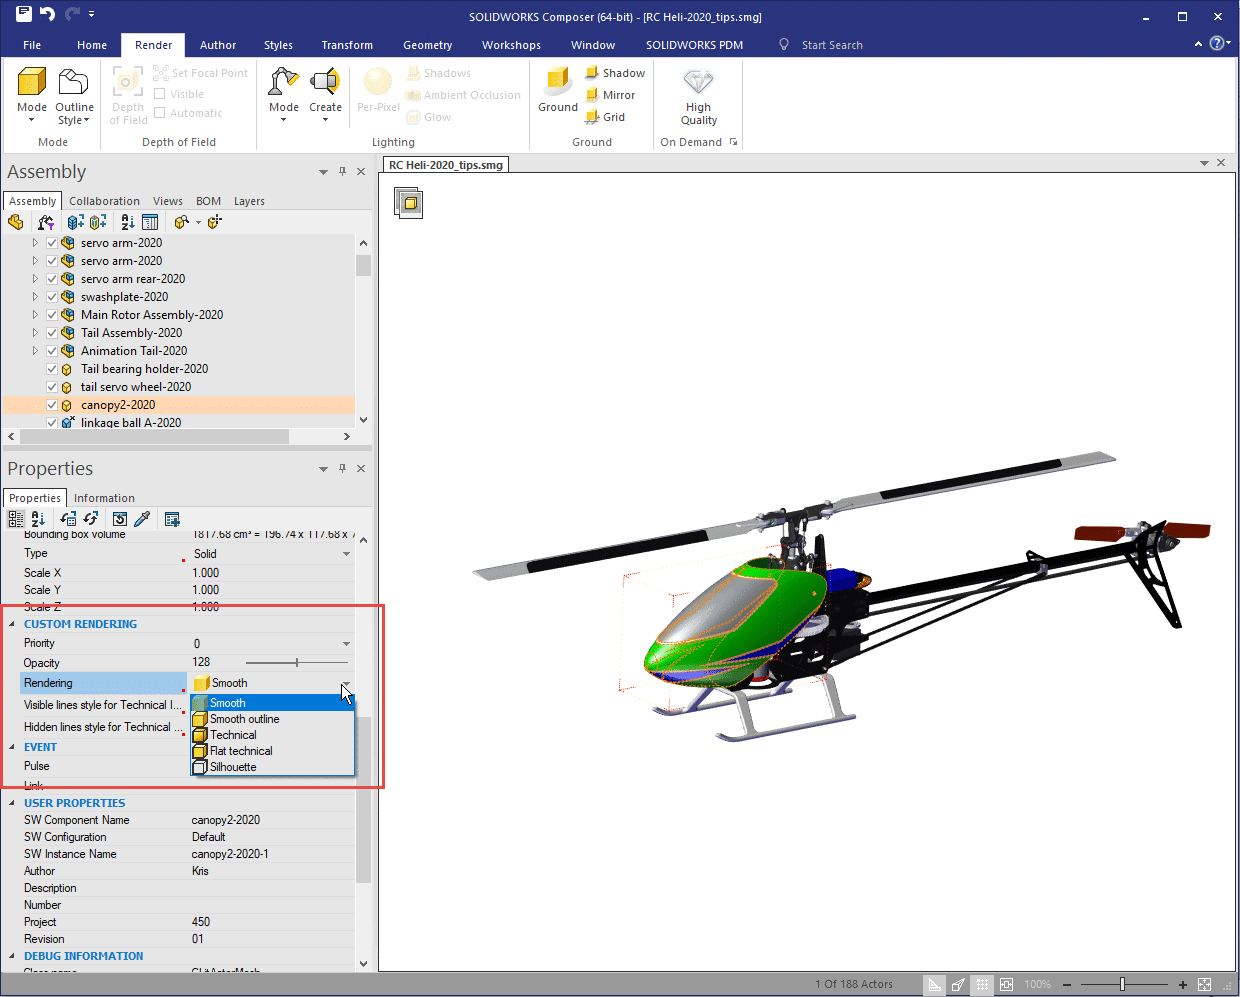Click the Ground icon in the ribbon
This screenshot has width=1240, height=997.
557,84
